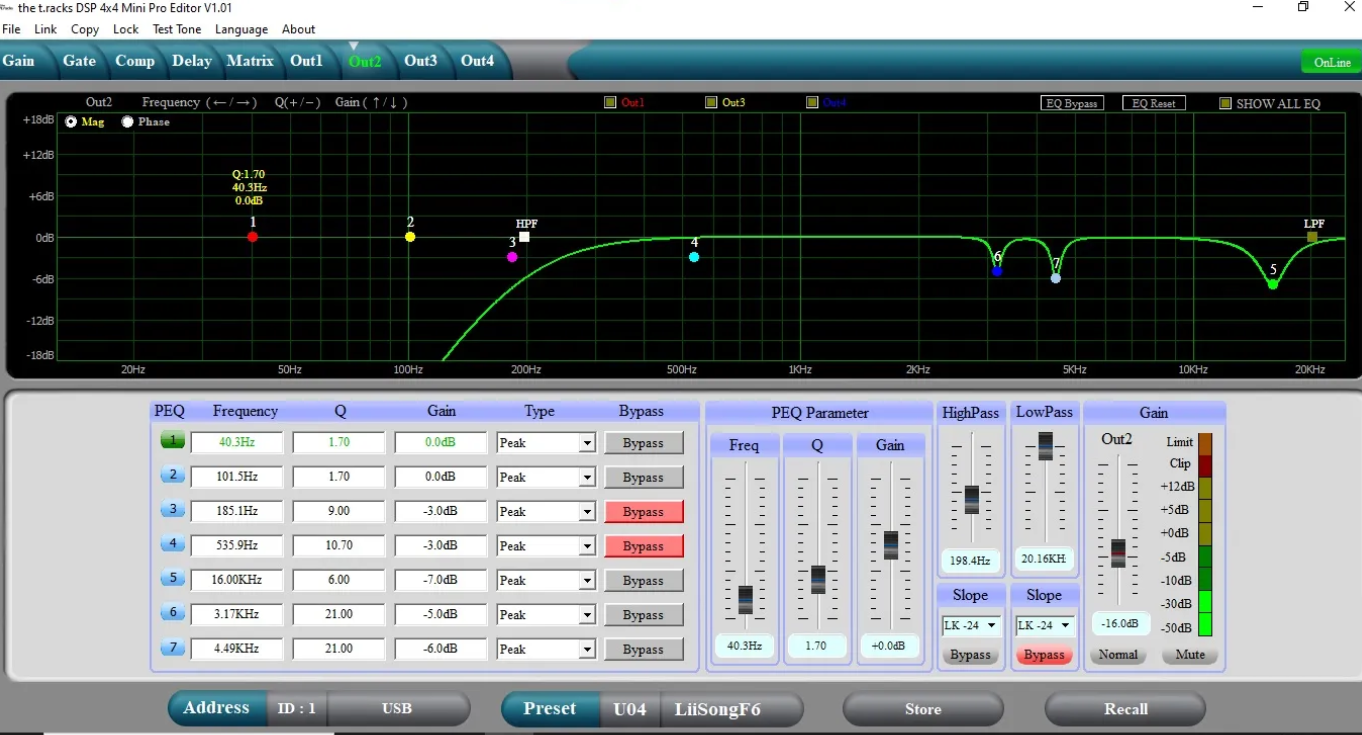Select PEQ band 4 number button
Viewport: 1362px width, 735px height.
[173, 545]
